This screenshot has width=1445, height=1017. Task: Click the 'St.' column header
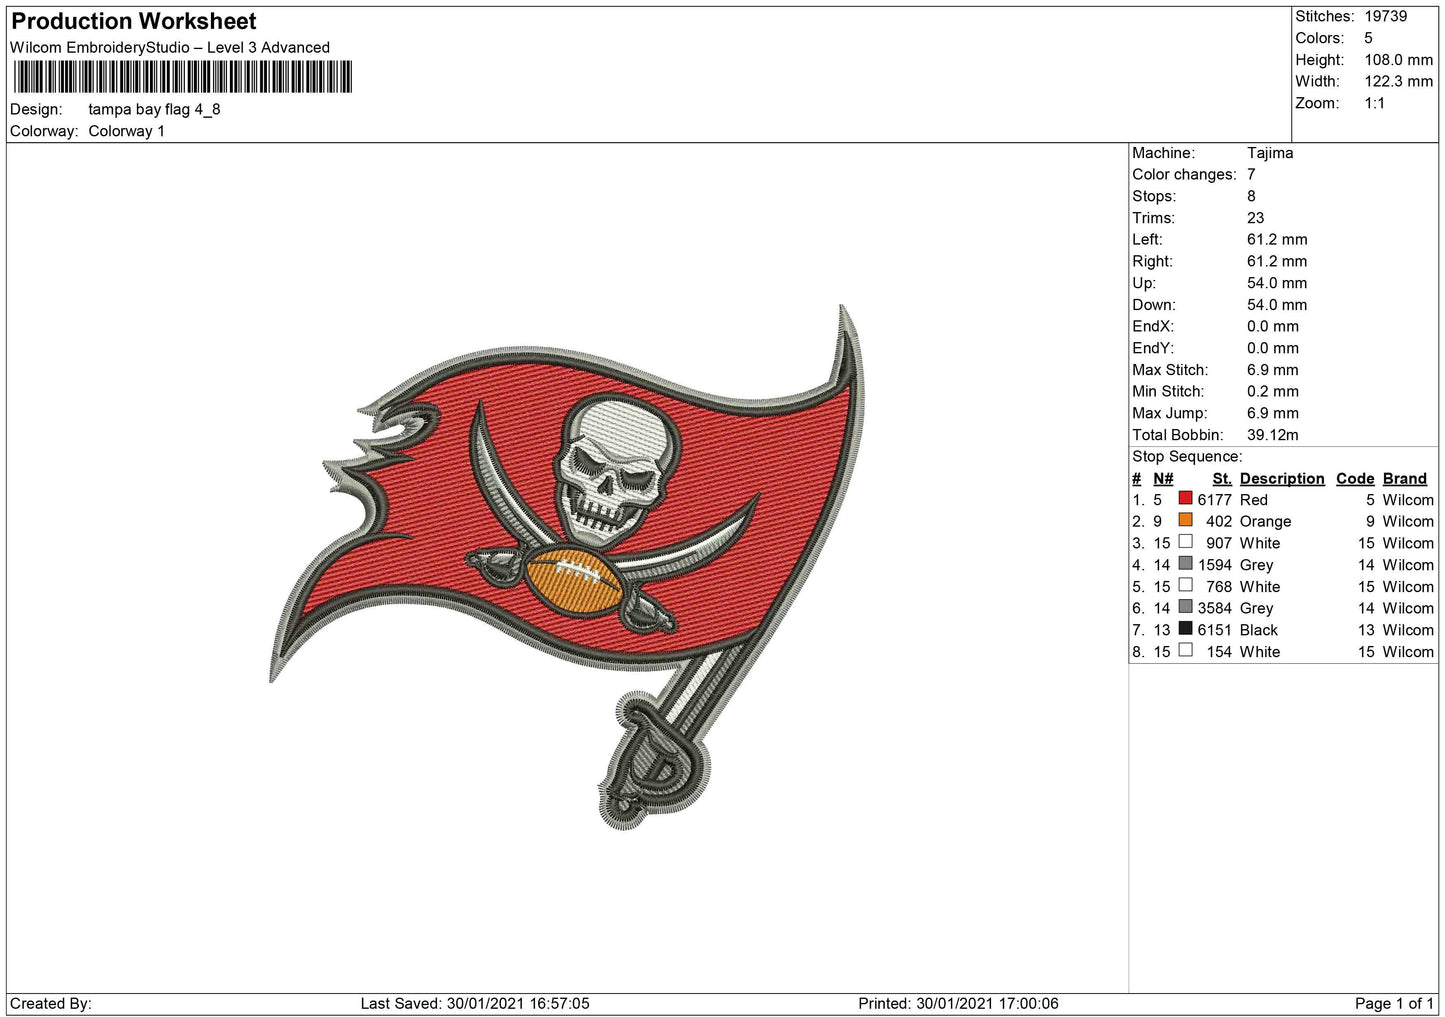tap(1222, 479)
